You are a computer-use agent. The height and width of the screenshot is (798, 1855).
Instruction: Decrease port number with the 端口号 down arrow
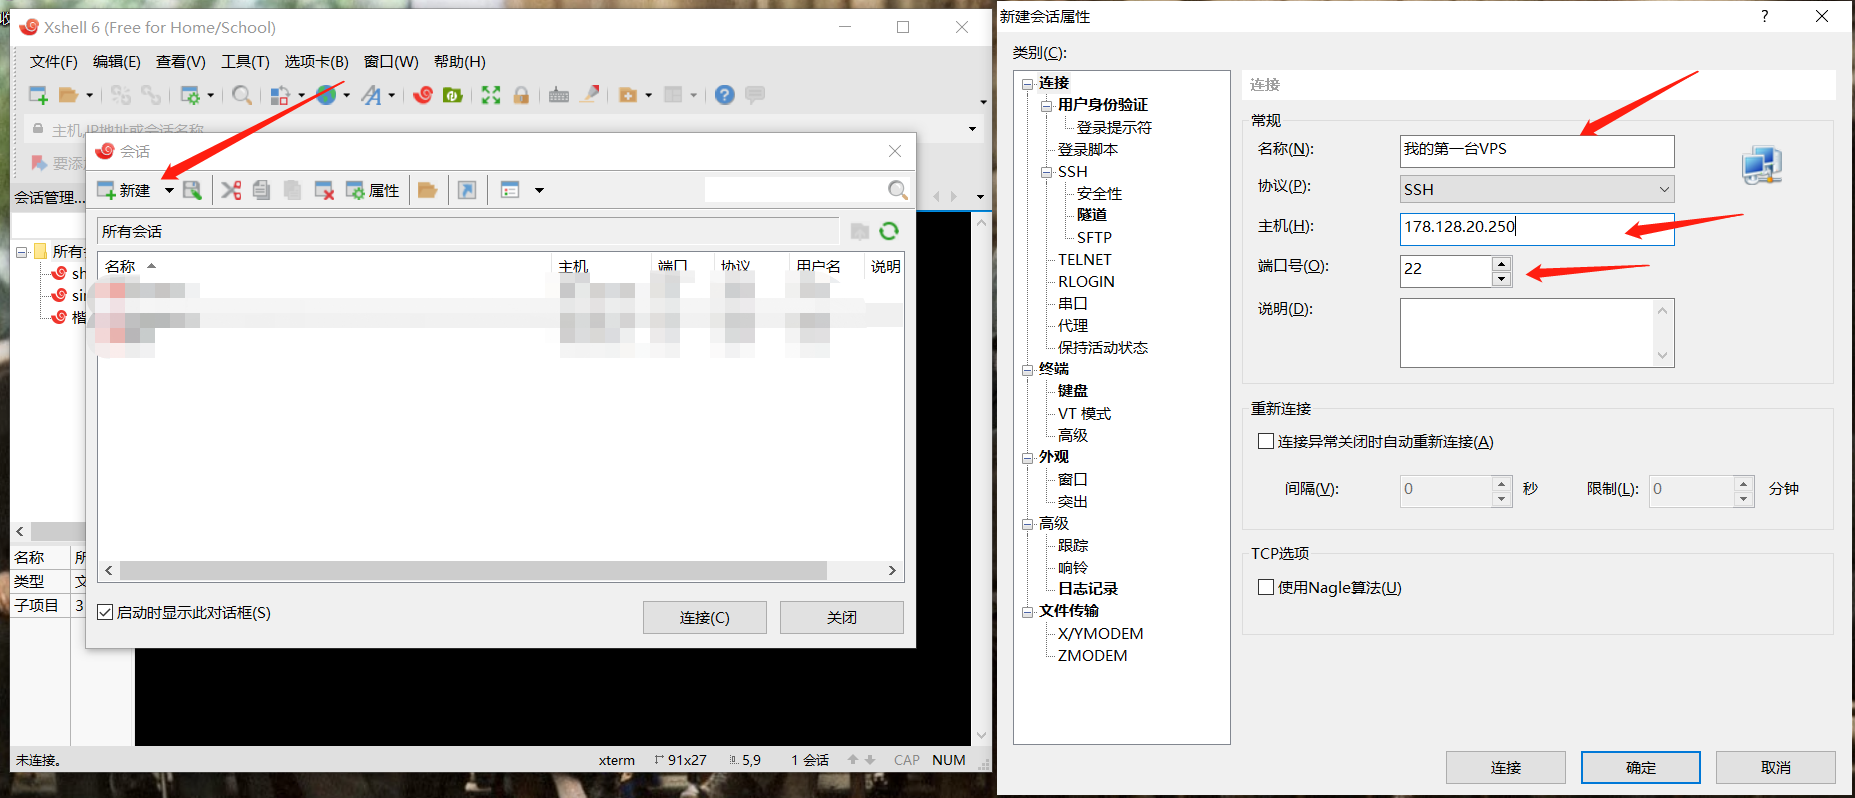click(1501, 279)
